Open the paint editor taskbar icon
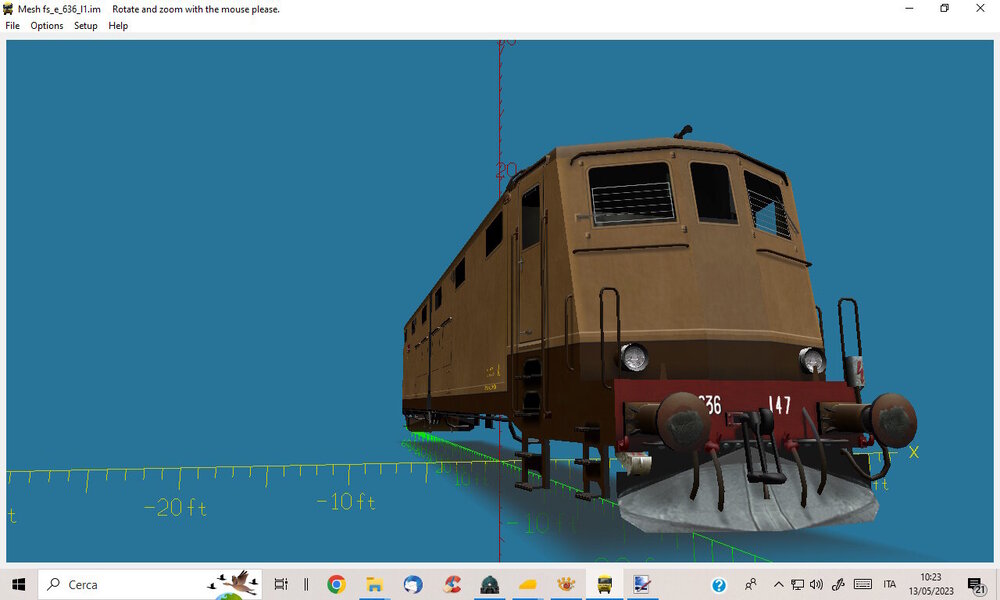1000x600 pixels. (642, 584)
